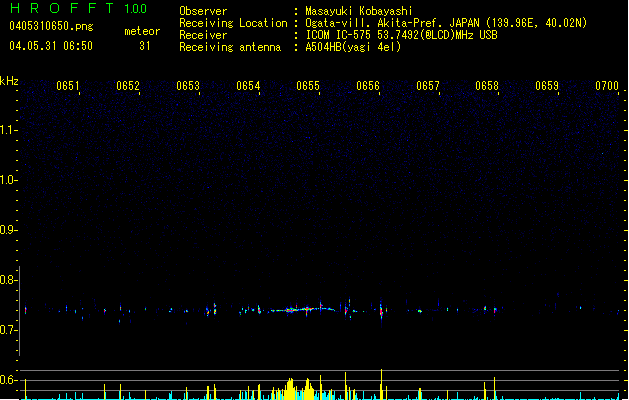Click the 0.7 kHz axis value
The height and width of the screenshot is (400, 629).
click(x=7, y=330)
